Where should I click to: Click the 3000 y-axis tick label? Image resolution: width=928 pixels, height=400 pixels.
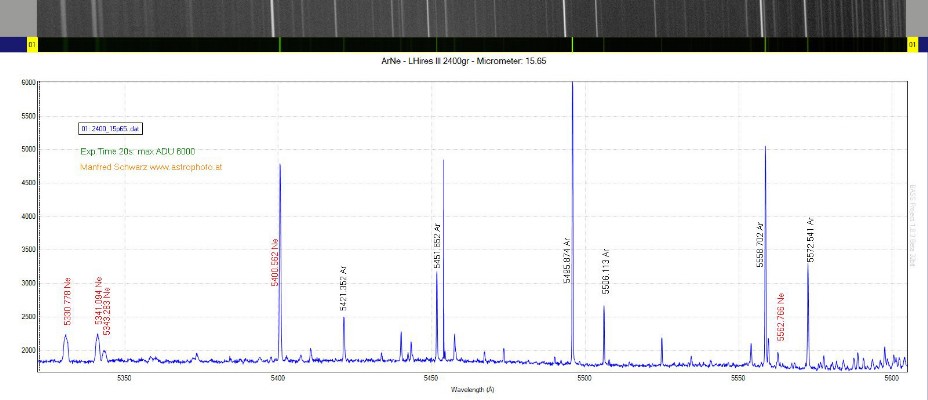pos(27,283)
